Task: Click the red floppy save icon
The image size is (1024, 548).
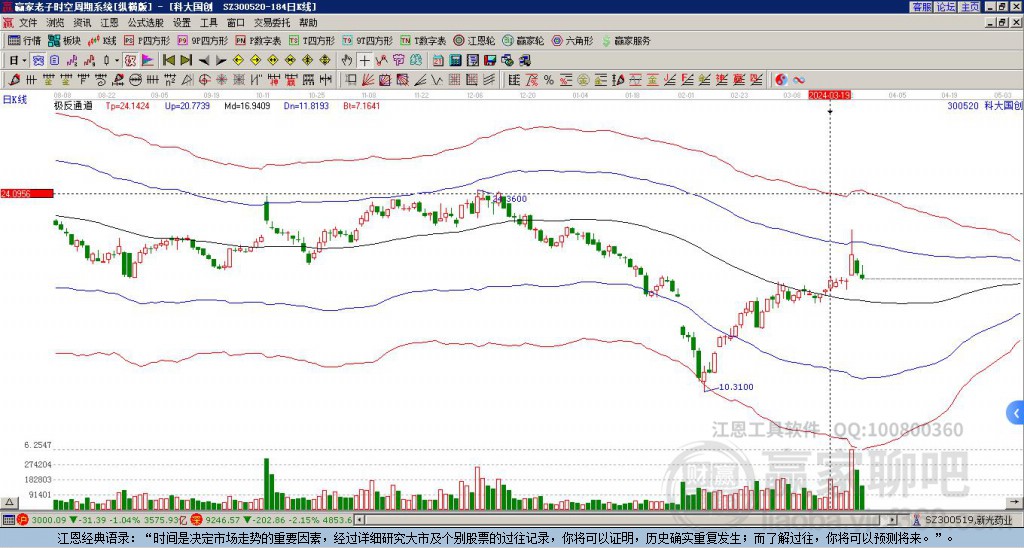Action: point(490,61)
